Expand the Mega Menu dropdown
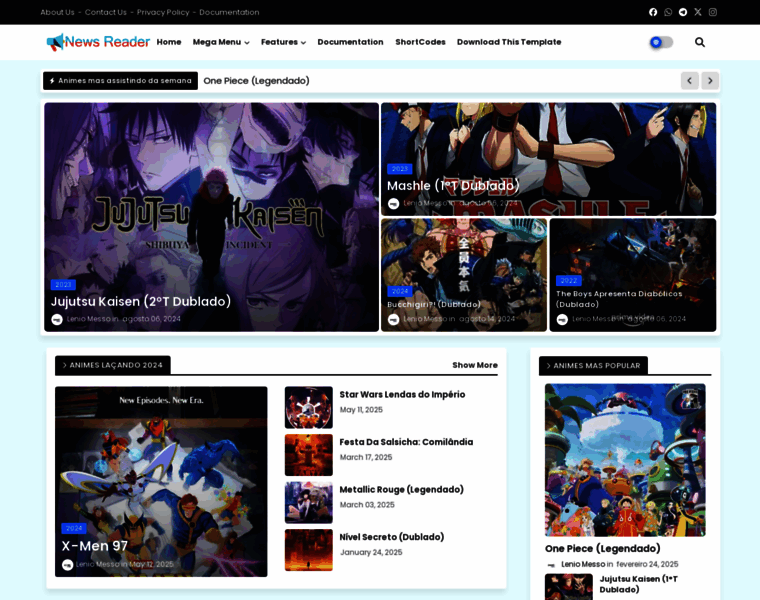 [x=221, y=42]
